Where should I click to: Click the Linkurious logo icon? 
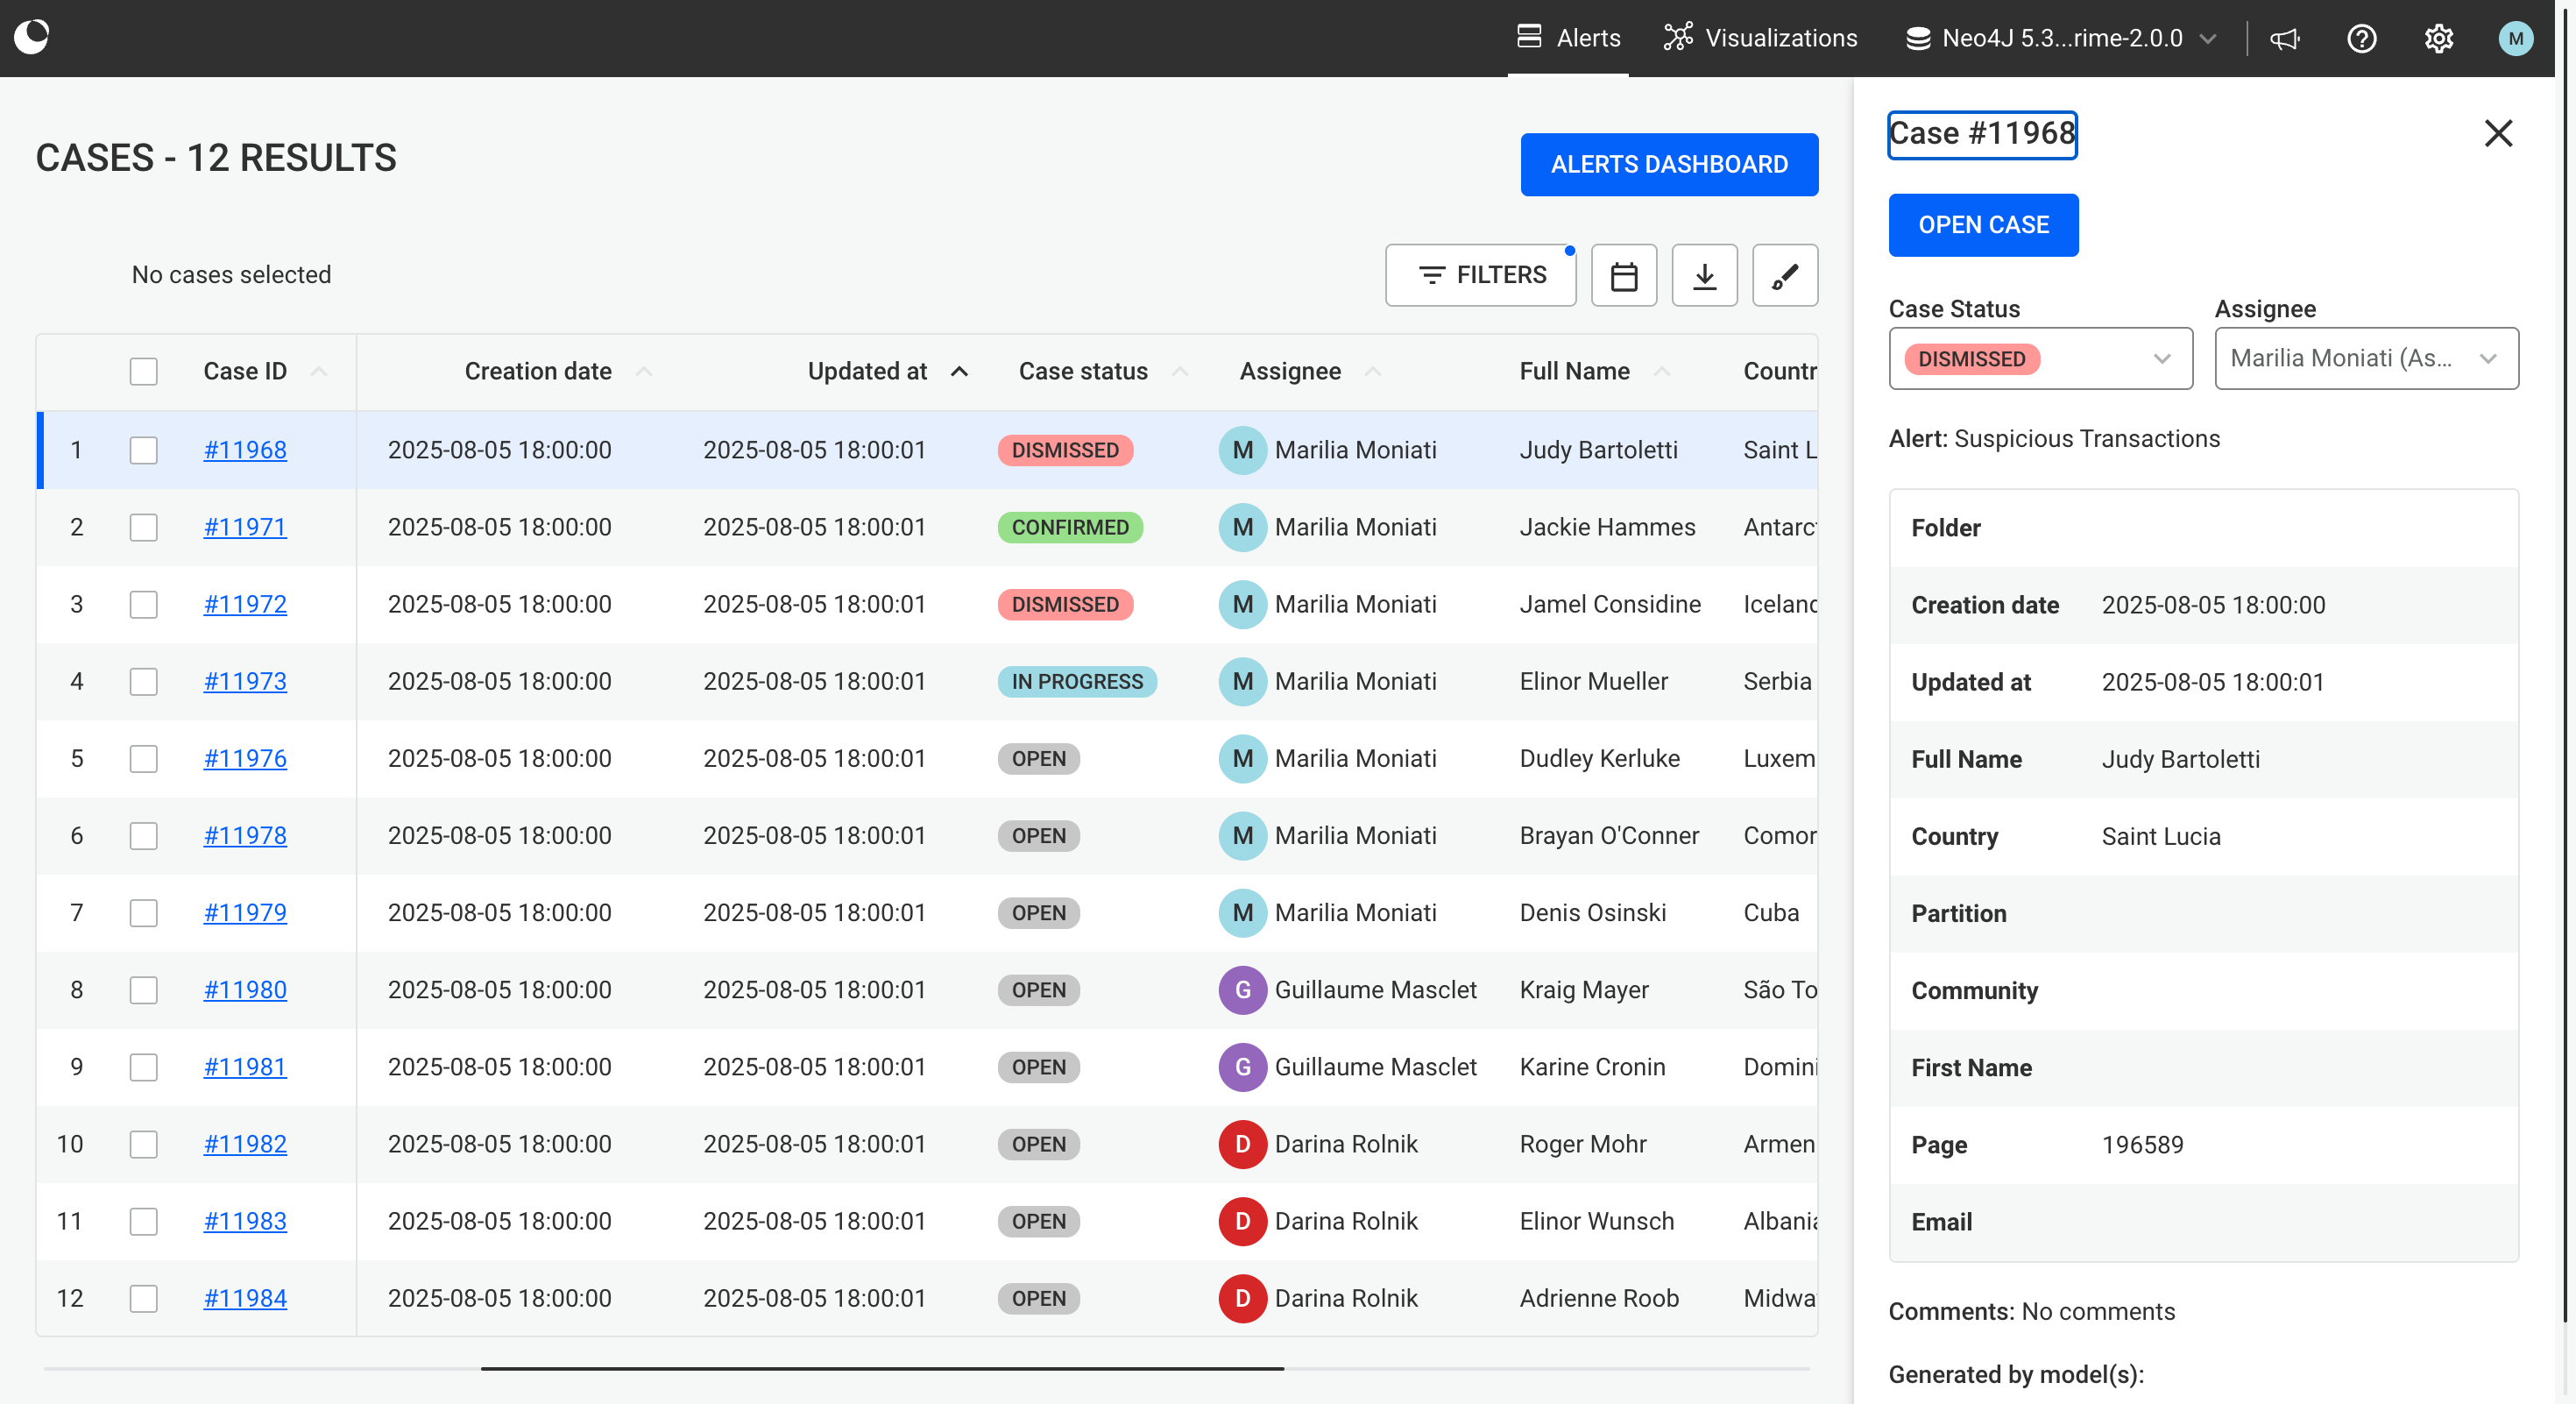32,37
